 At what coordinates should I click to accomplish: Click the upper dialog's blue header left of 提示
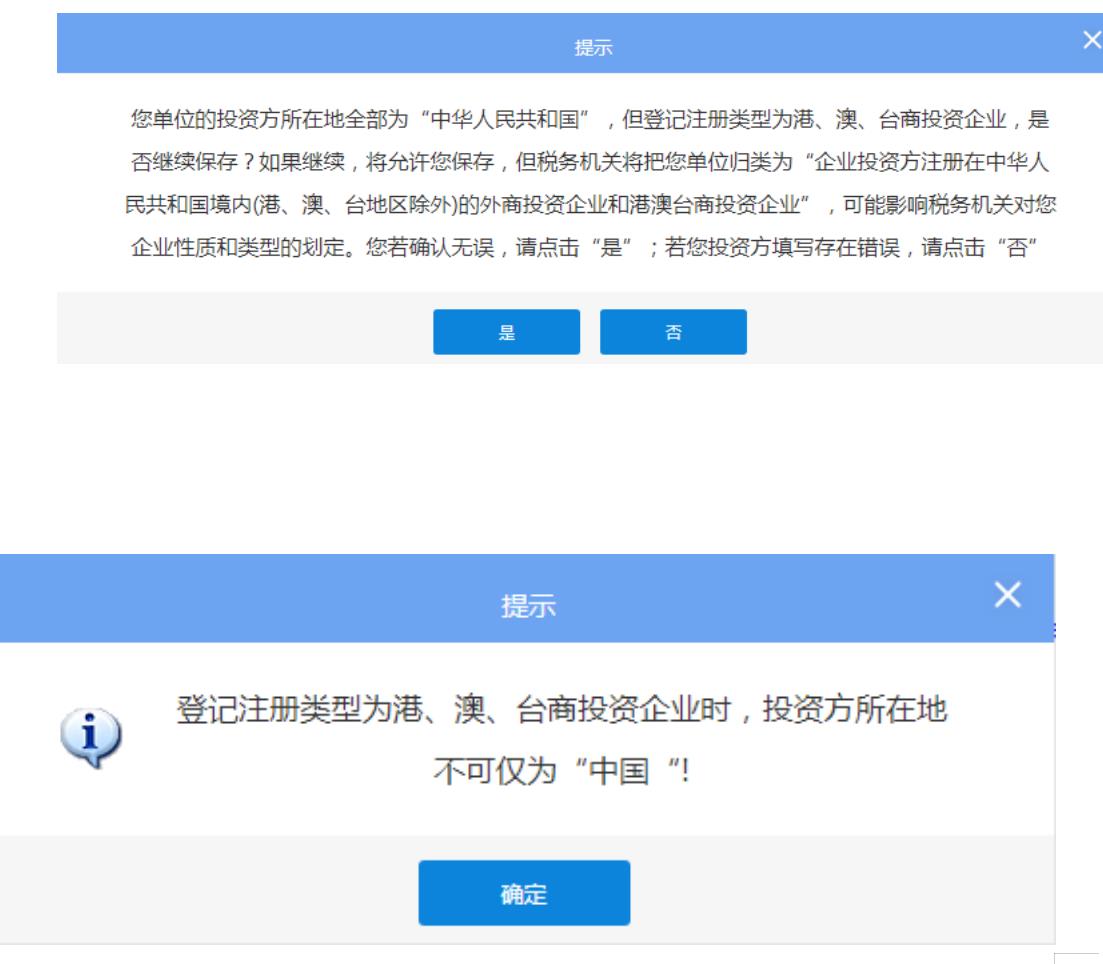[x=300, y=45]
